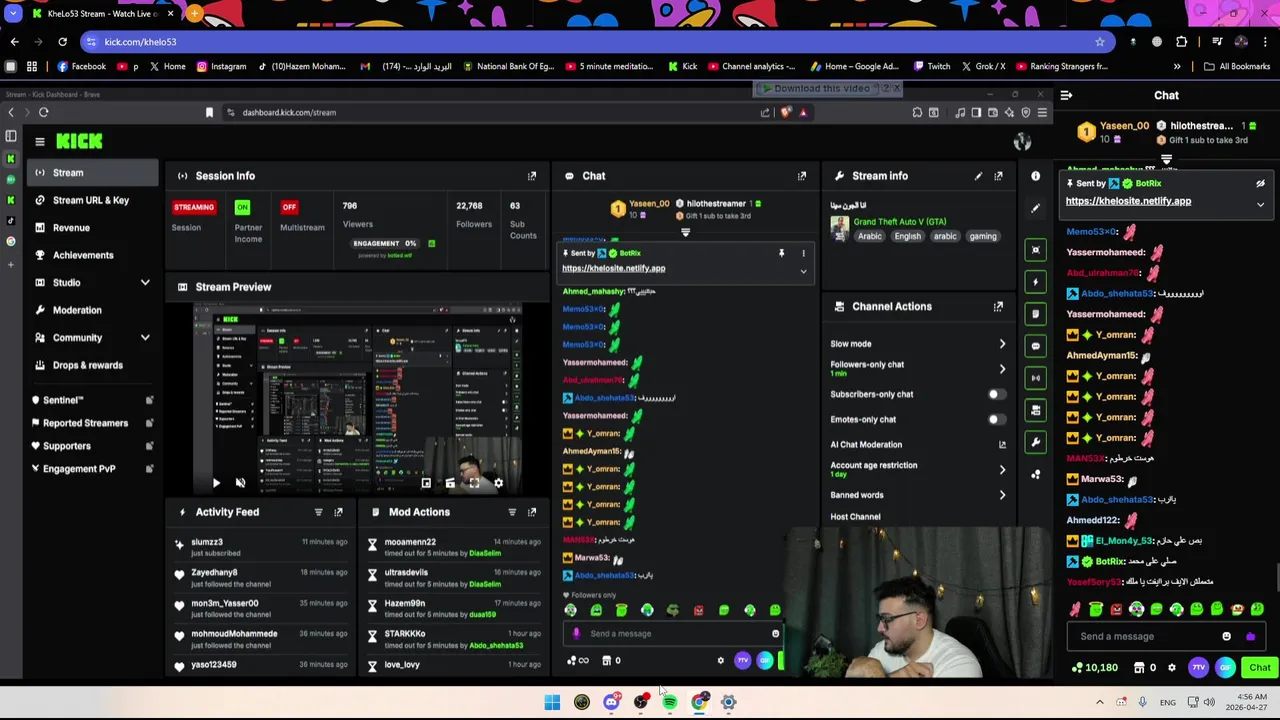Expand Account age restriction options
Screen dimensions: 1280x720
[1002, 470]
